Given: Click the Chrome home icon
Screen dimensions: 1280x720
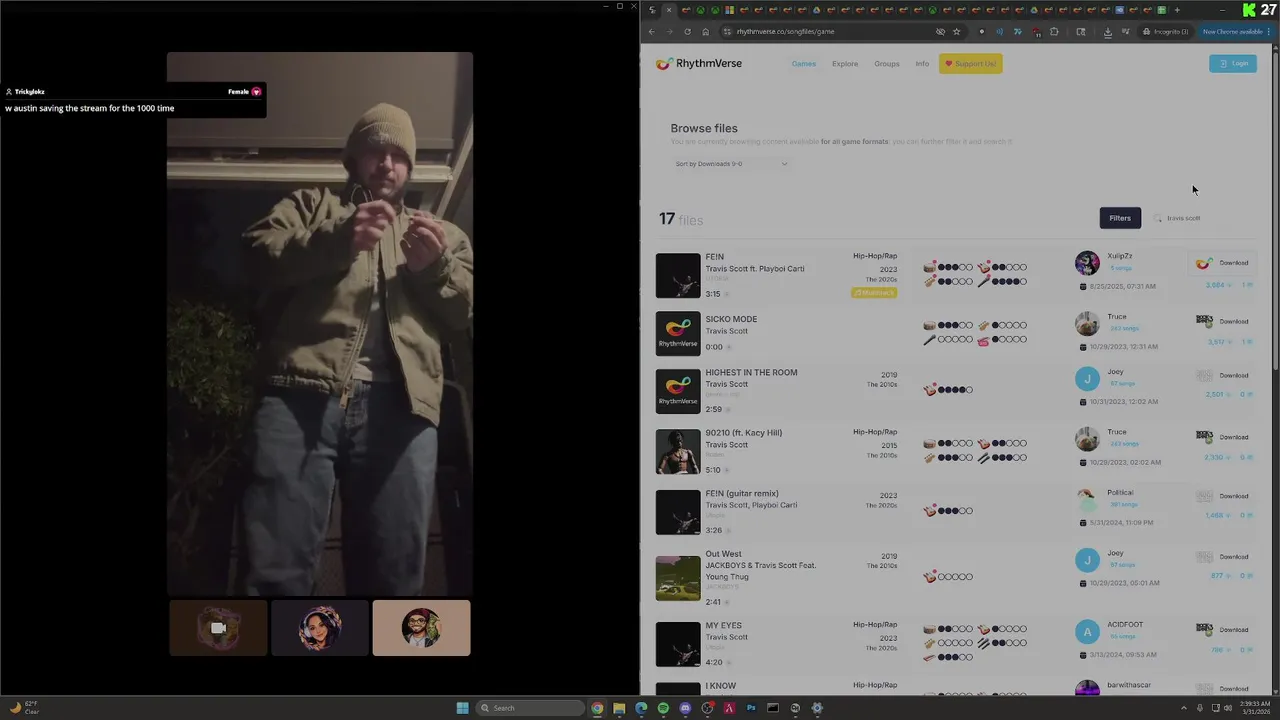Looking at the screenshot, I should click(705, 31).
